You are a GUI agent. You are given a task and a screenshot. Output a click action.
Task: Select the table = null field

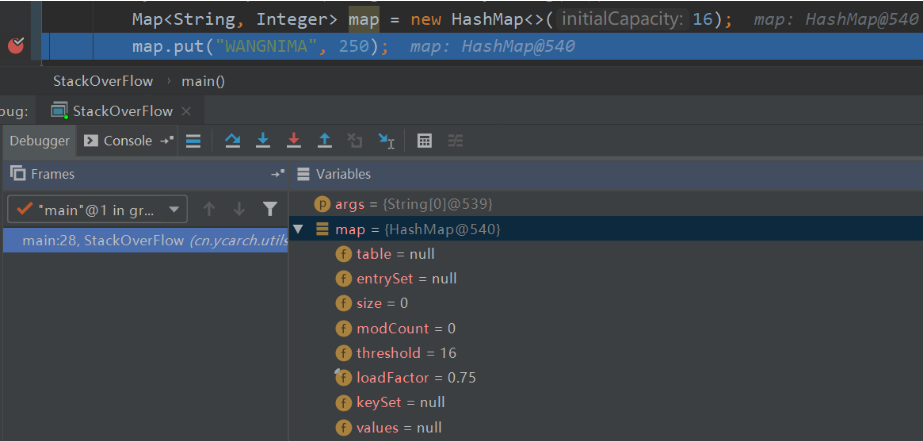(x=606, y=254)
